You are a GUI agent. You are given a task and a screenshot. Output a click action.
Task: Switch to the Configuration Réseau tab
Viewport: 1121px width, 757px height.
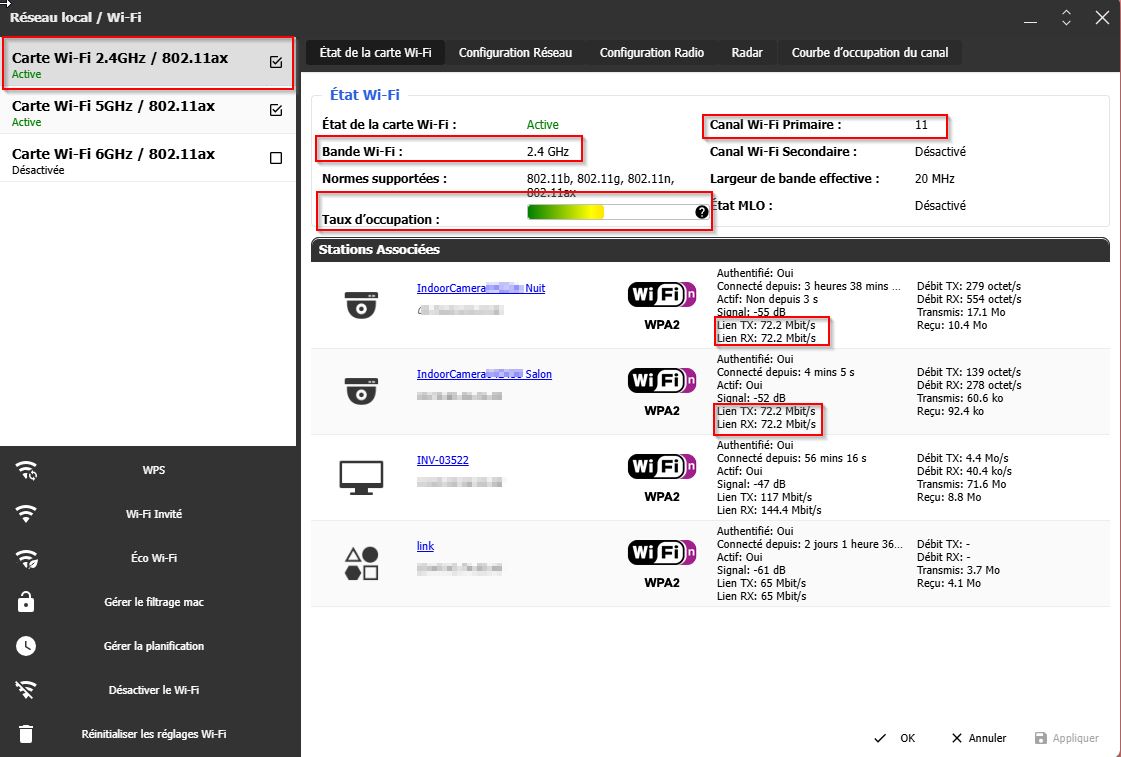coord(515,53)
